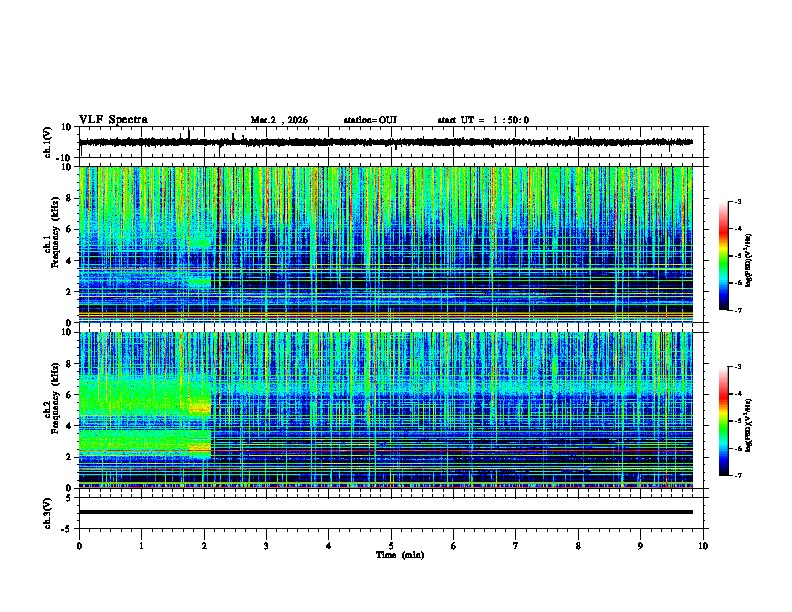
Task: Click the ch.1 "Frequency (kHz)" axis label
Action: [55, 232]
